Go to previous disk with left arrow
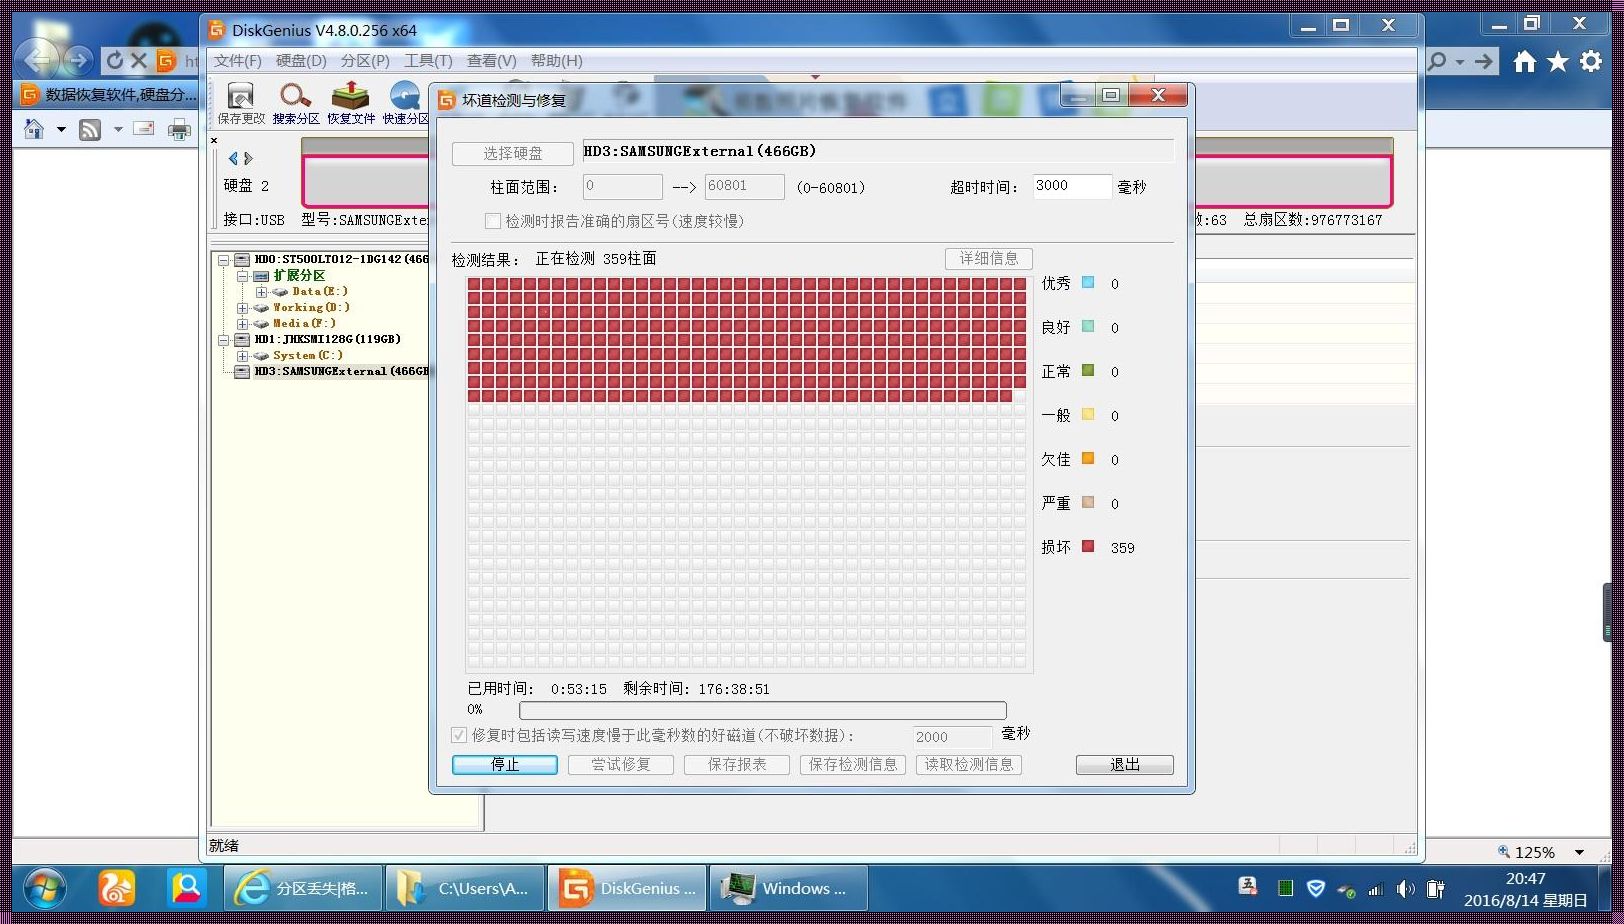 (x=233, y=158)
